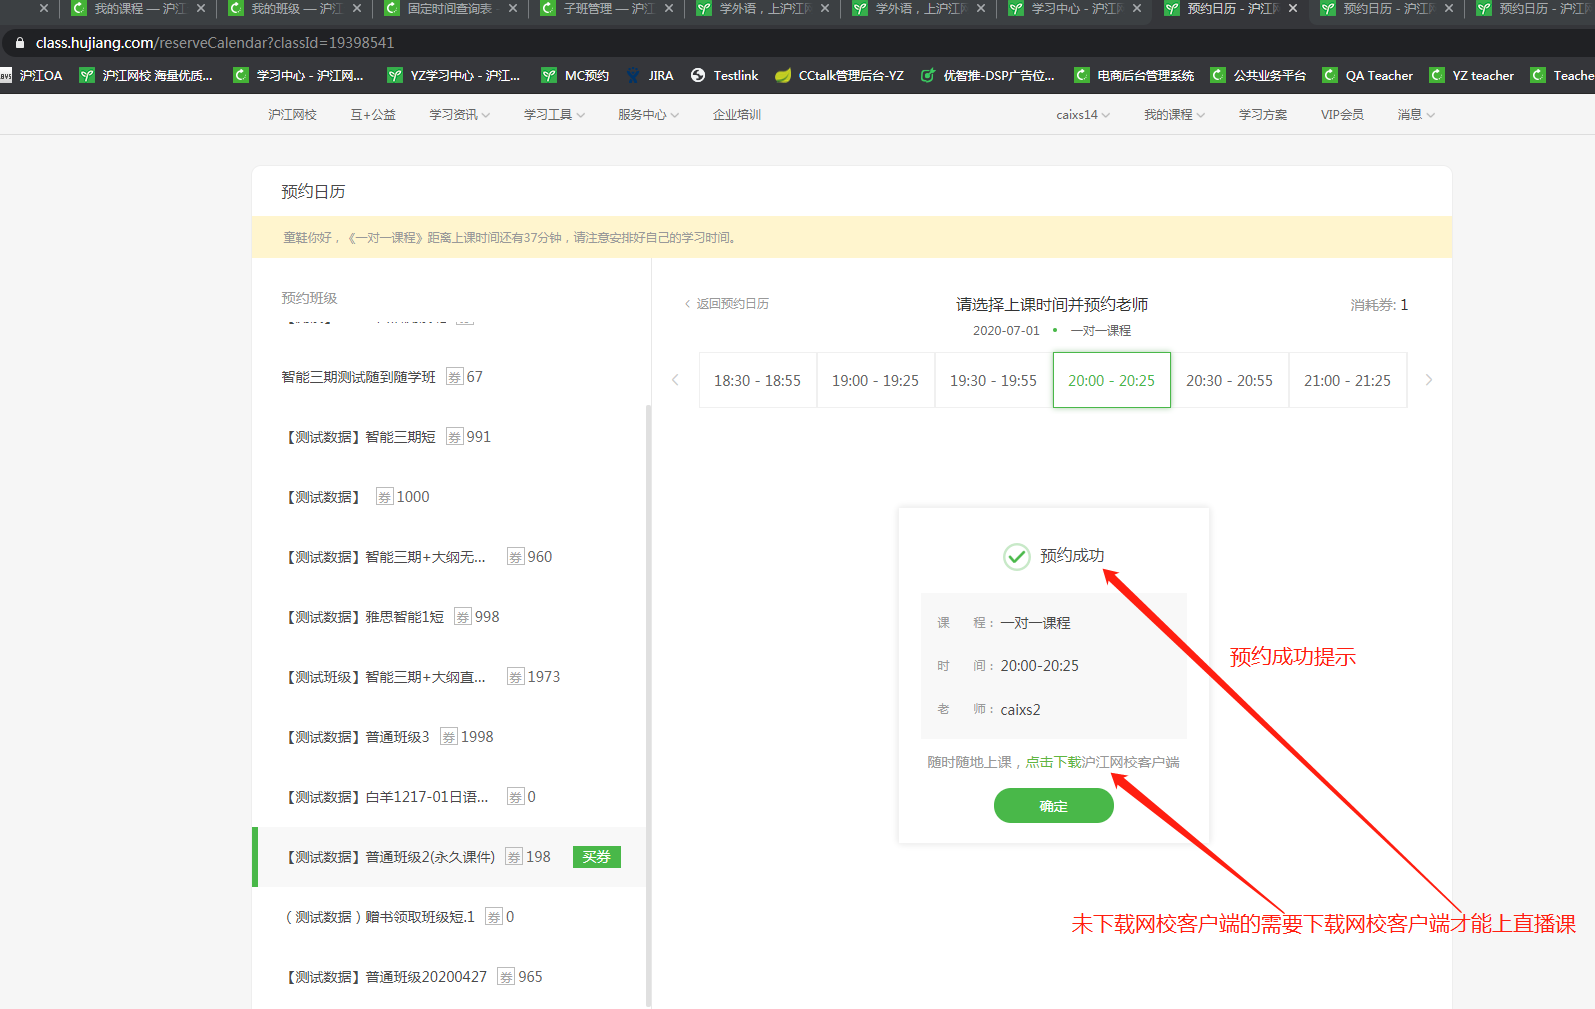Screen dimensions: 1595x1009
Task: Switch to the 子班管理 browser tab
Action: pyautogui.click(x=600, y=8)
